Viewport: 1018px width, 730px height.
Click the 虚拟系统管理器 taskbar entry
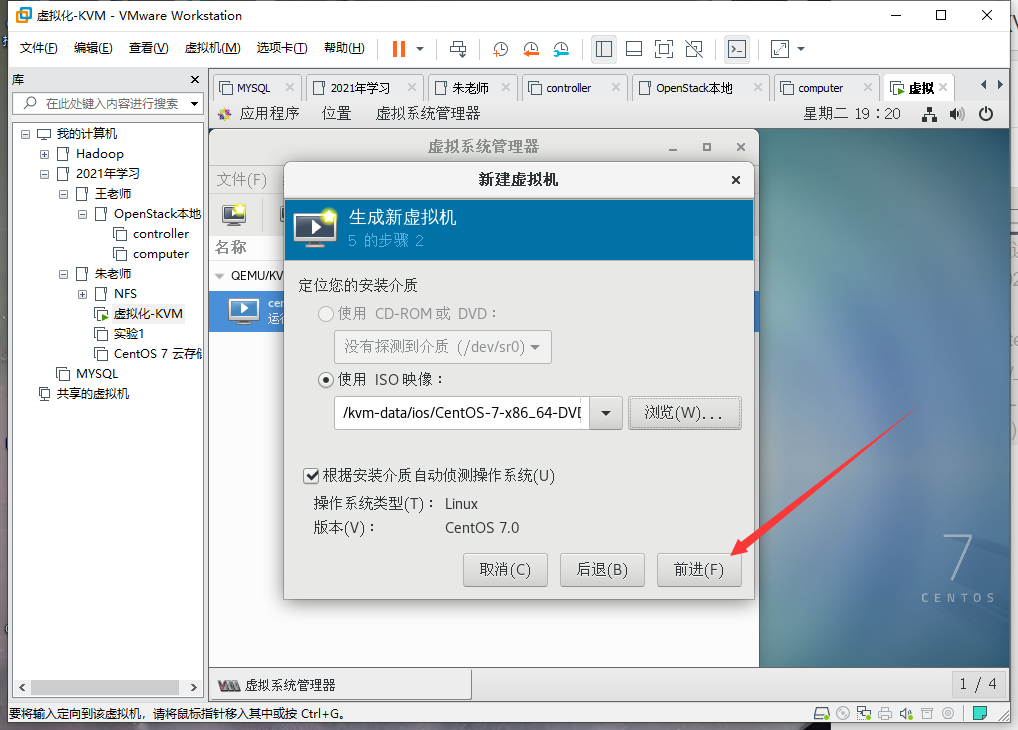341,685
